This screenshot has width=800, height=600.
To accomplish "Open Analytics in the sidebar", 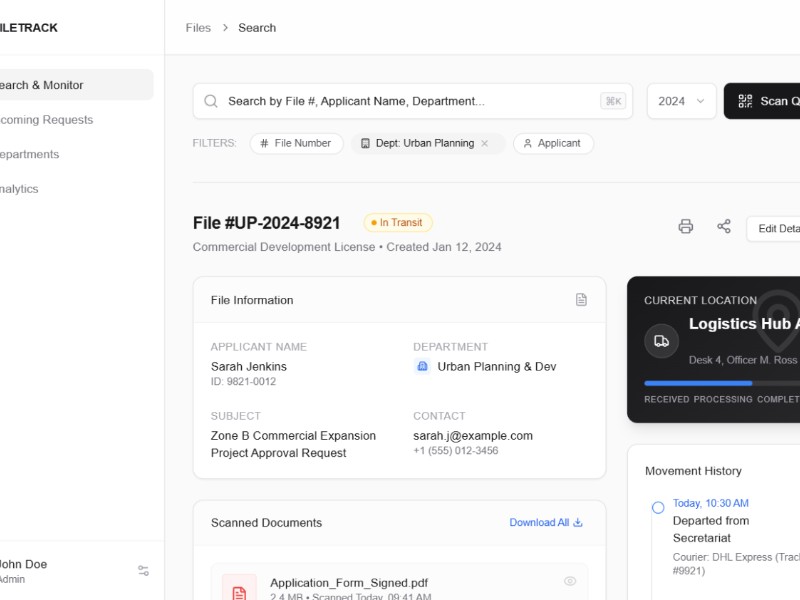I will pos(20,189).
